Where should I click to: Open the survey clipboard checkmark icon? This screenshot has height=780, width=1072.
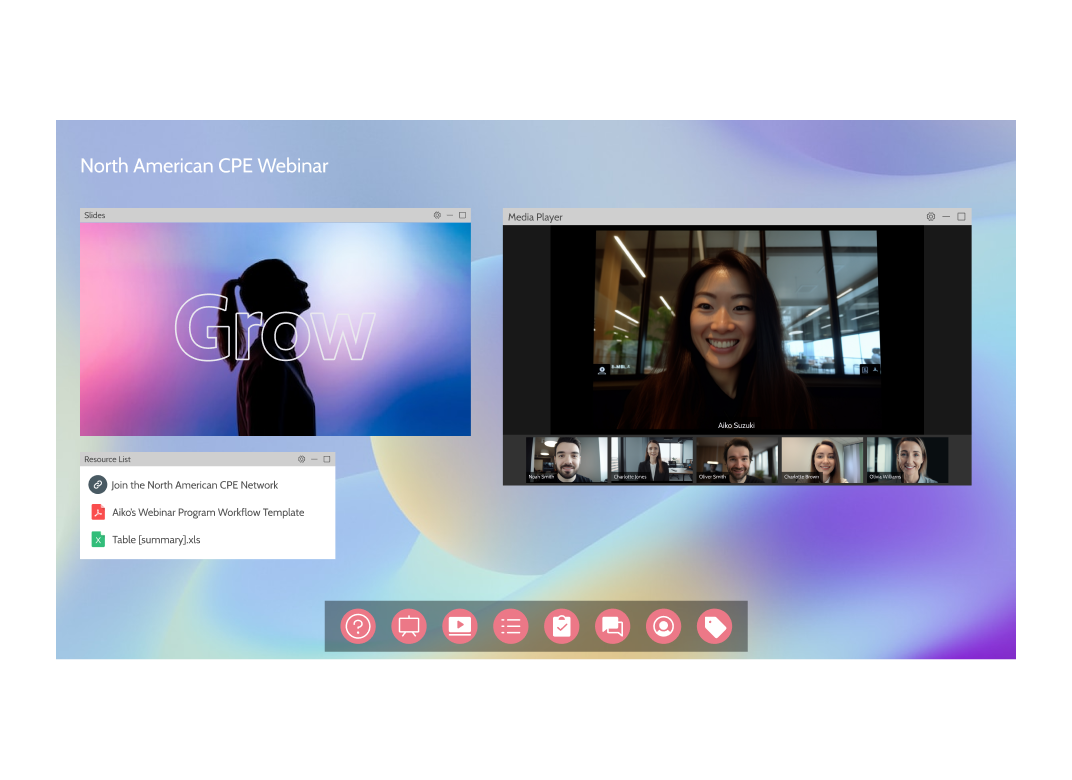(x=561, y=626)
